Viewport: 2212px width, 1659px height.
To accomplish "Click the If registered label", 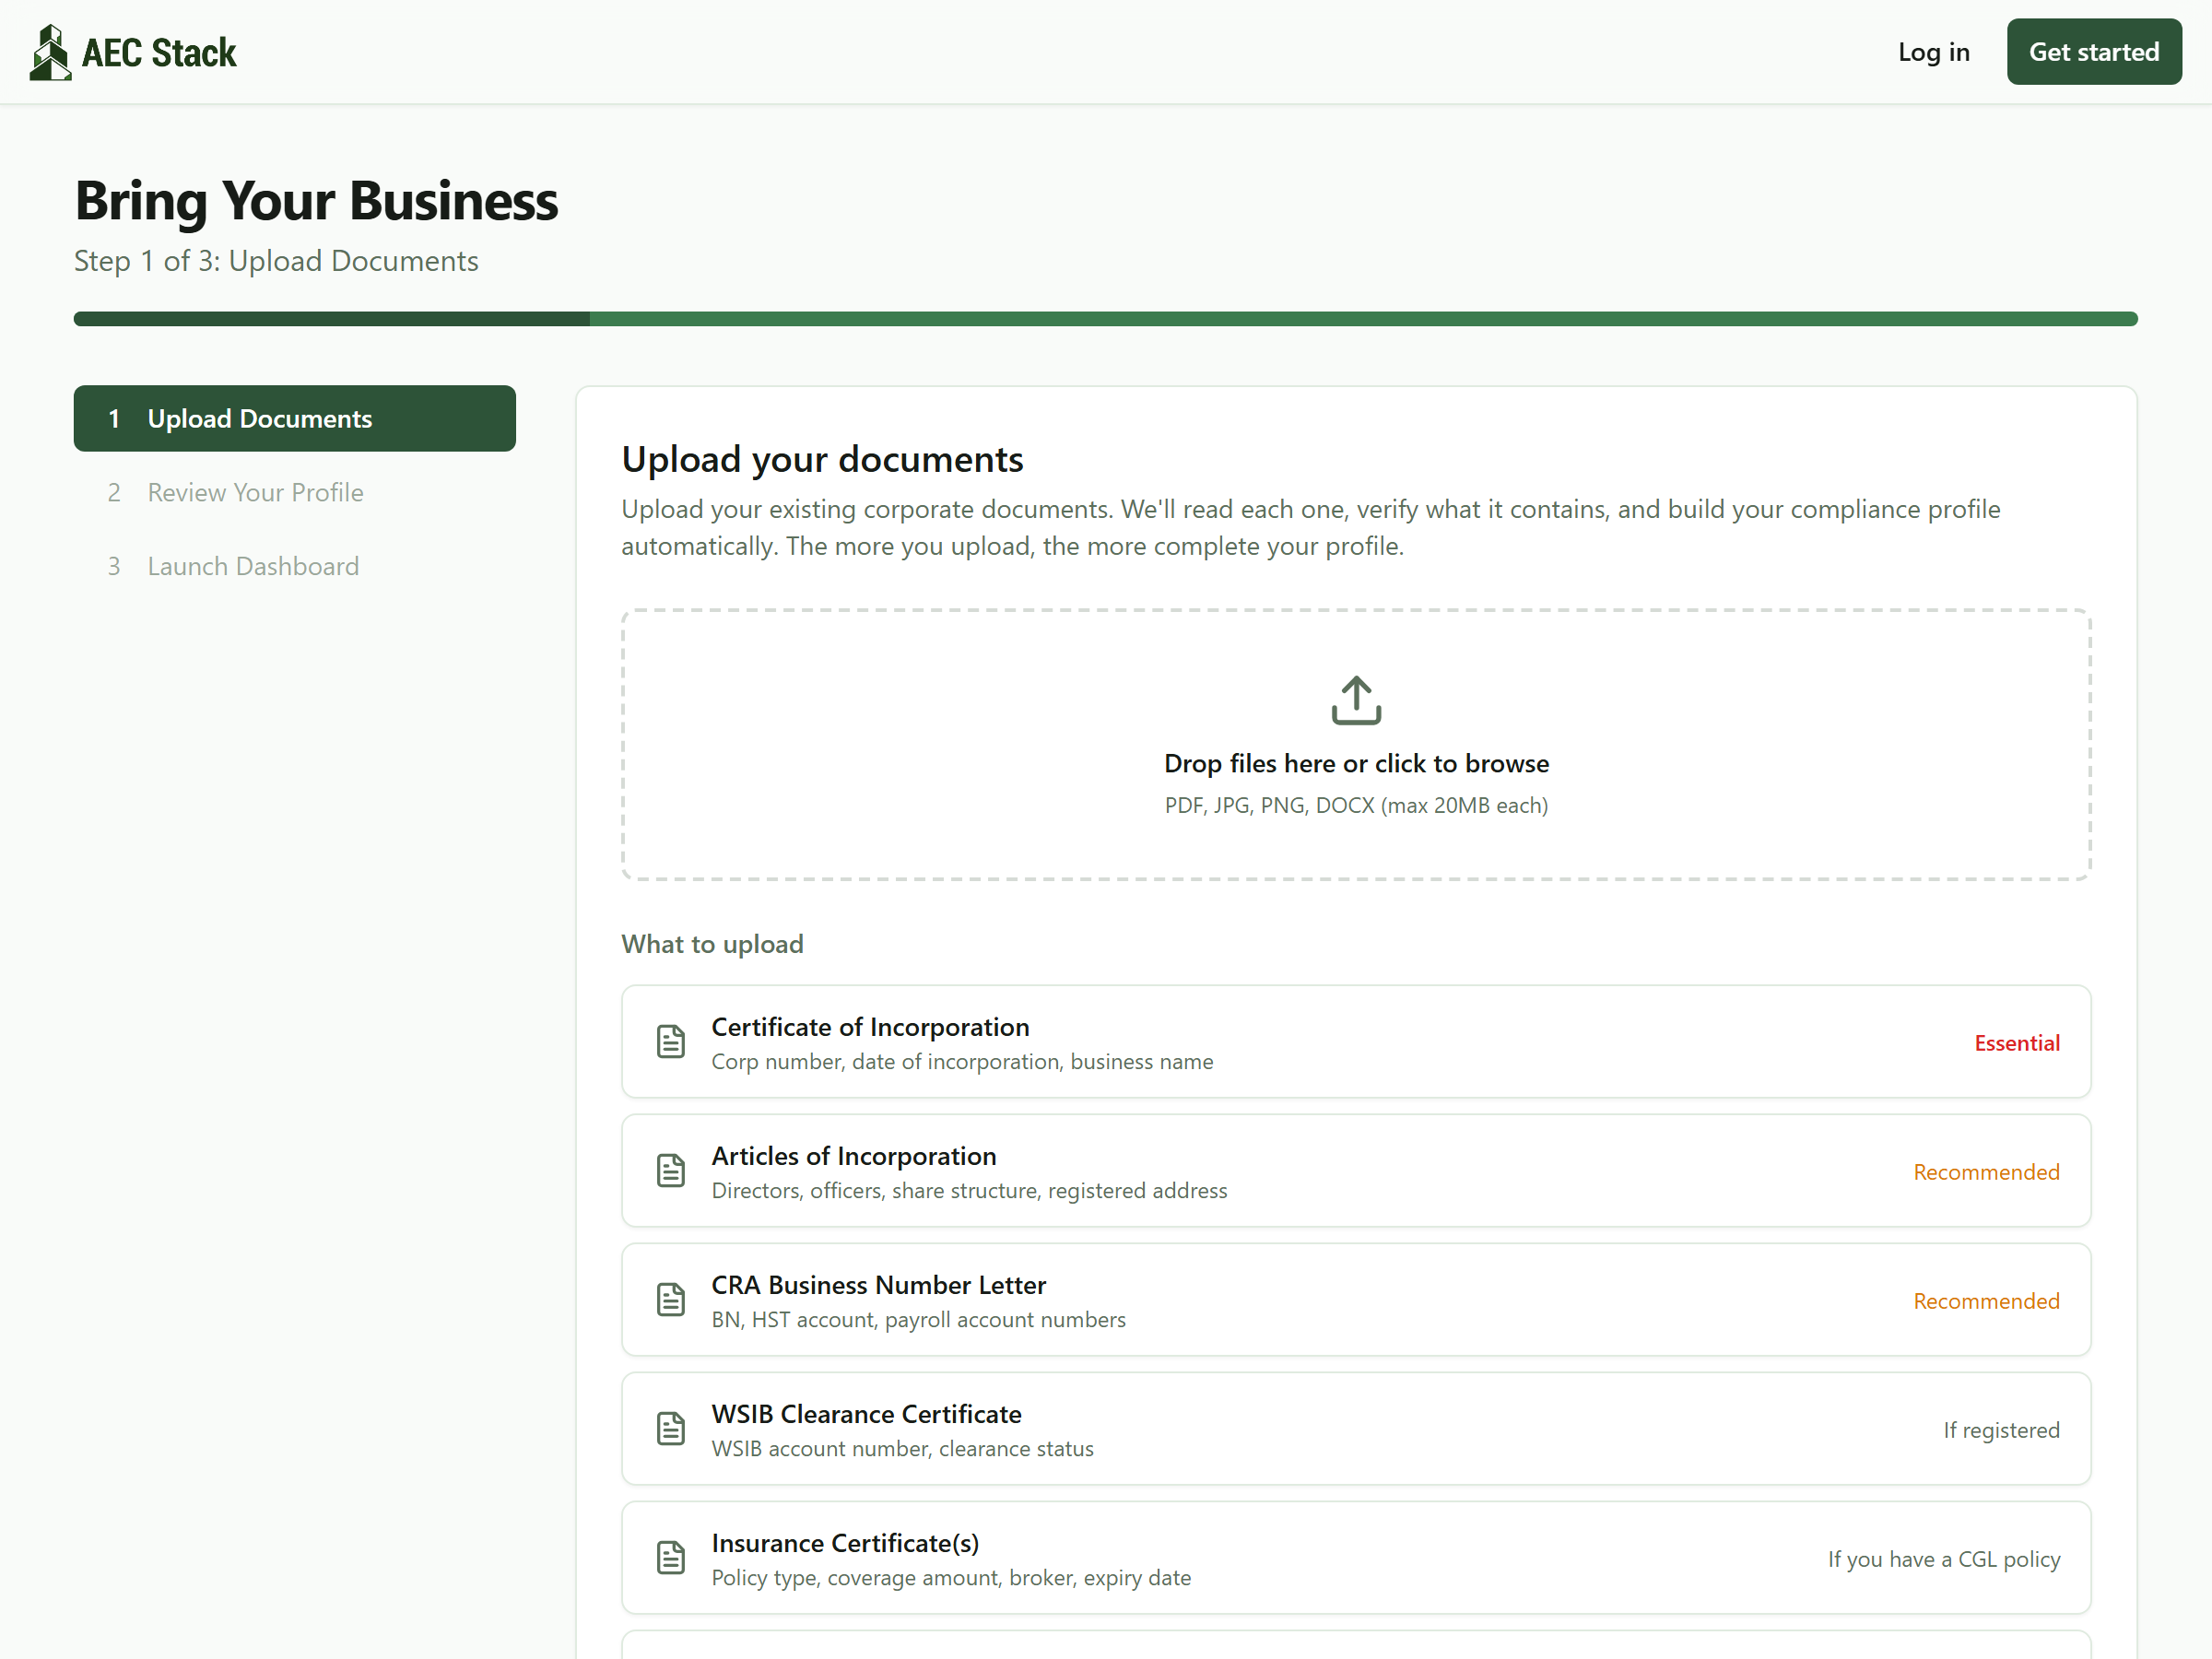I will coord(2001,1430).
